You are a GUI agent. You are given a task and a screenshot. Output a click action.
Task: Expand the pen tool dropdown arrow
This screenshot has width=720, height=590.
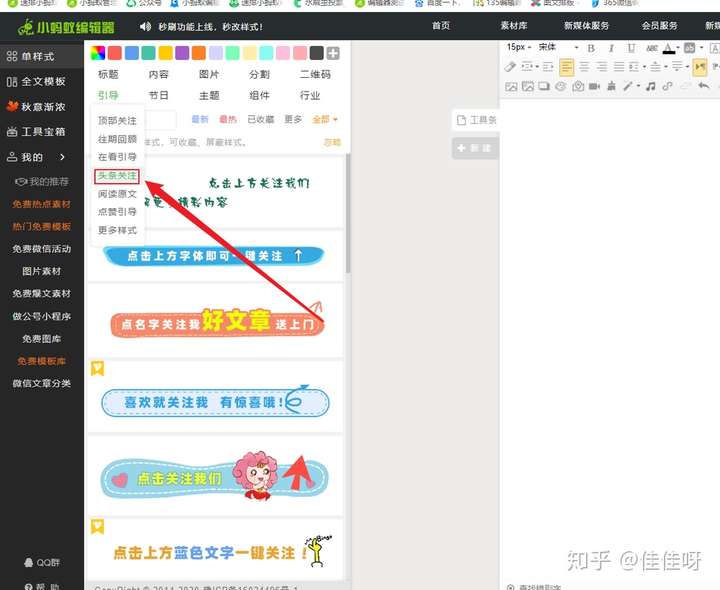click(638, 86)
